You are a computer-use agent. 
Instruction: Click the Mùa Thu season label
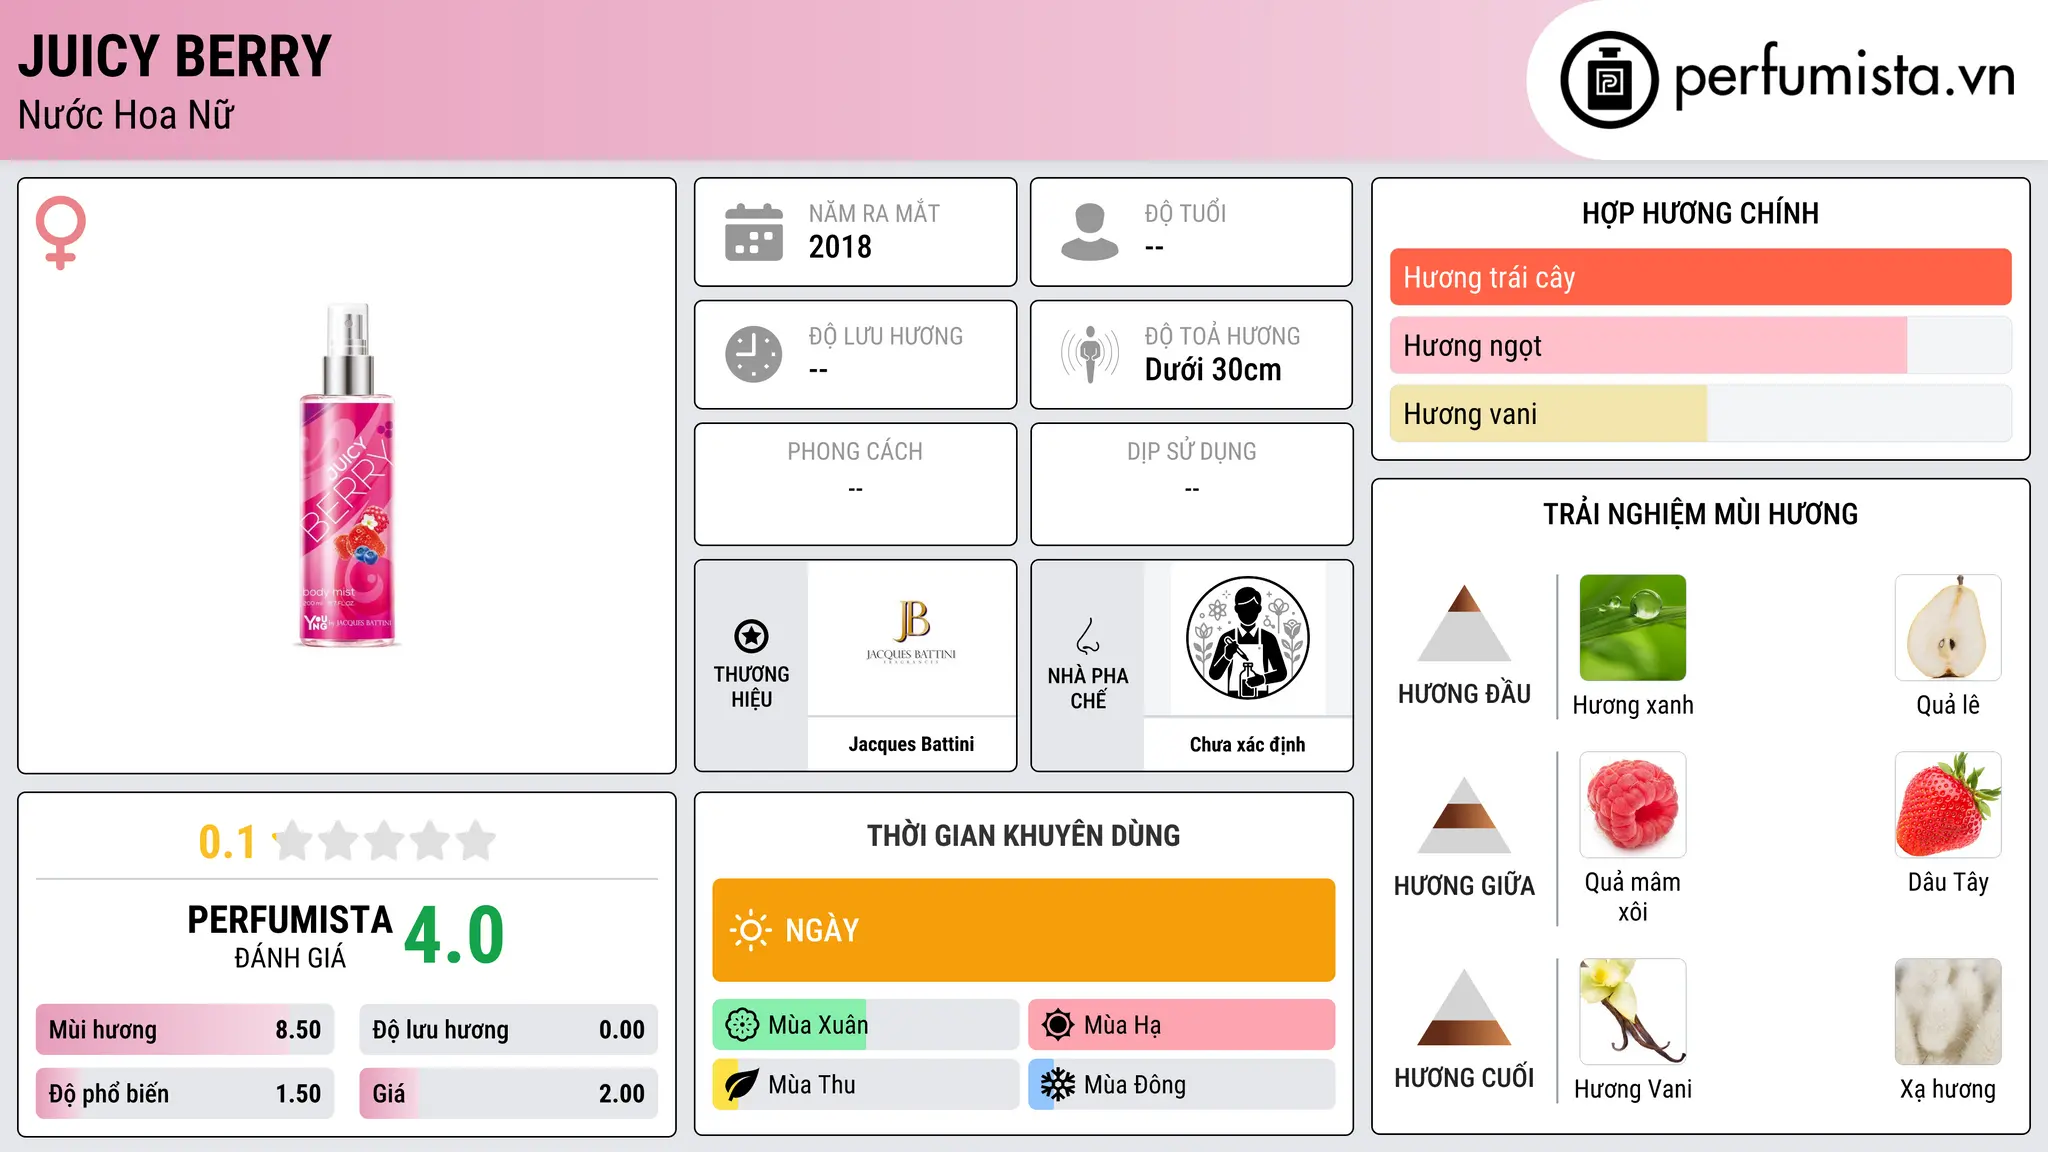click(x=812, y=1085)
